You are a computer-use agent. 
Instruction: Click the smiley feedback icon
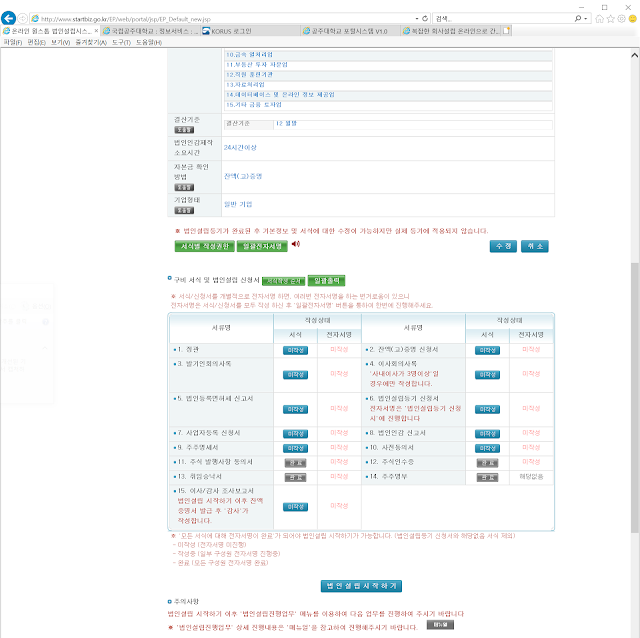(633, 19)
